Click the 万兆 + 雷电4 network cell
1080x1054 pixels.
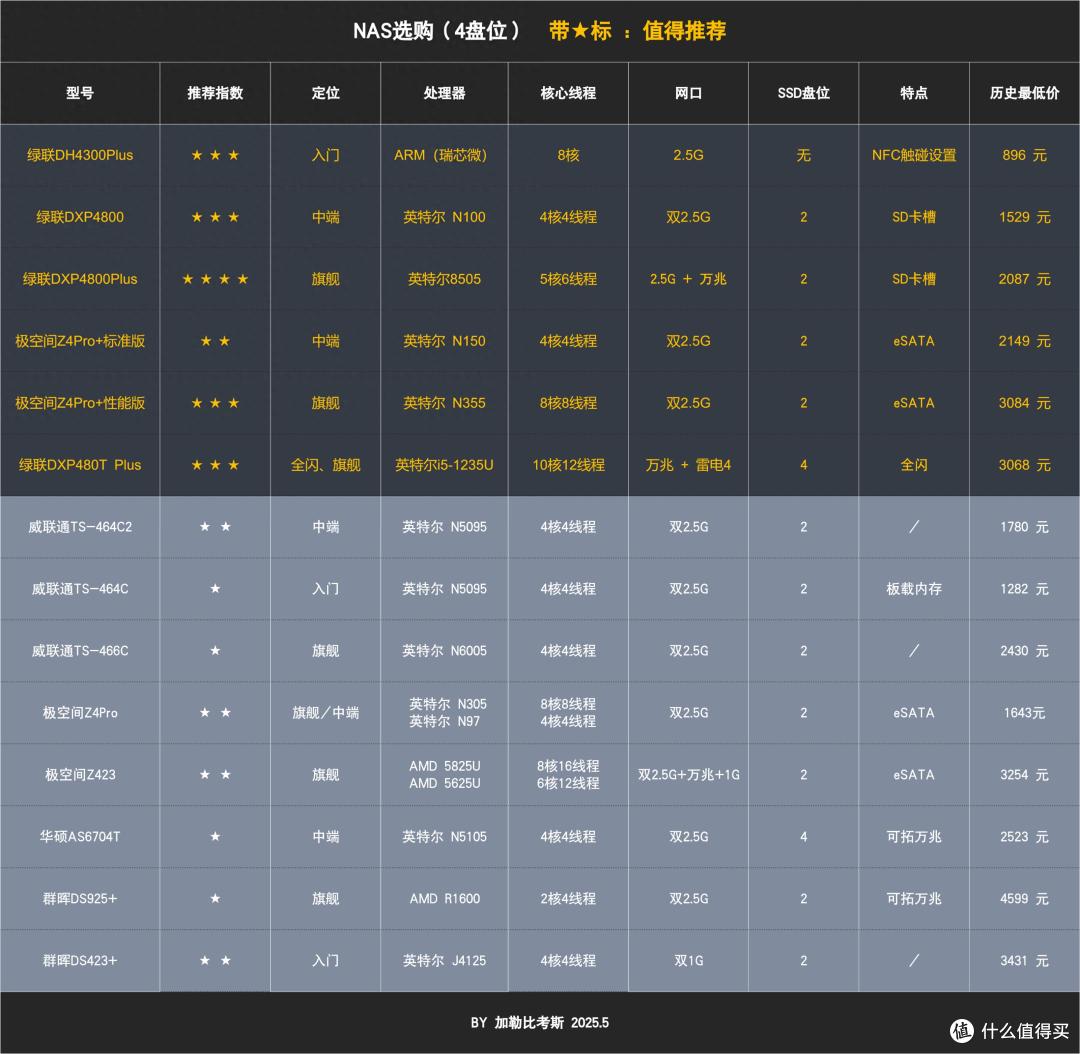[688, 465]
